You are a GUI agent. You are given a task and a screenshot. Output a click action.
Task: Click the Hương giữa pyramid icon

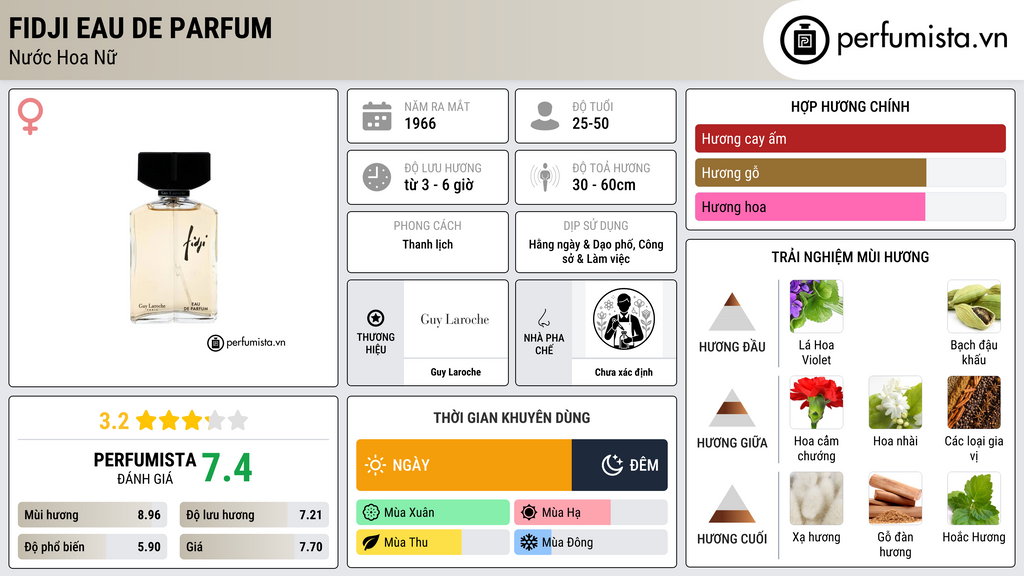(732, 408)
